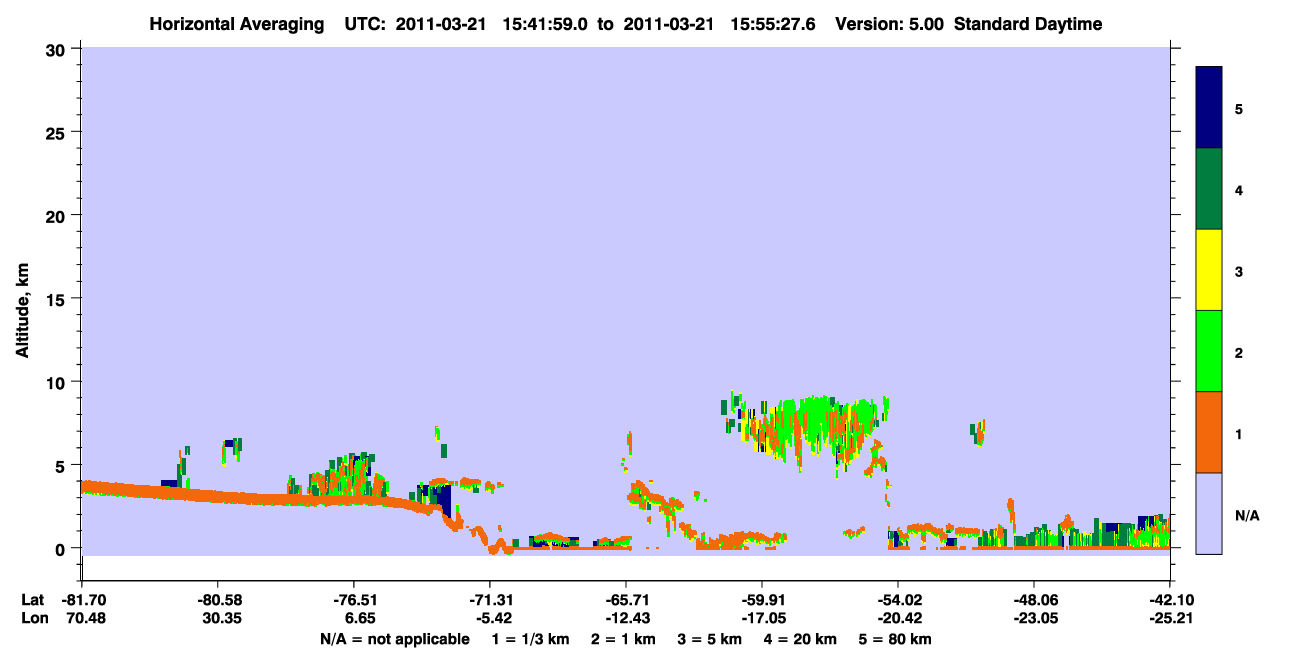Image resolution: width=1300 pixels, height=667 pixels.
Task: Click the dark green level 4 colorbar segment
Action: pyautogui.click(x=1209, y=189)
